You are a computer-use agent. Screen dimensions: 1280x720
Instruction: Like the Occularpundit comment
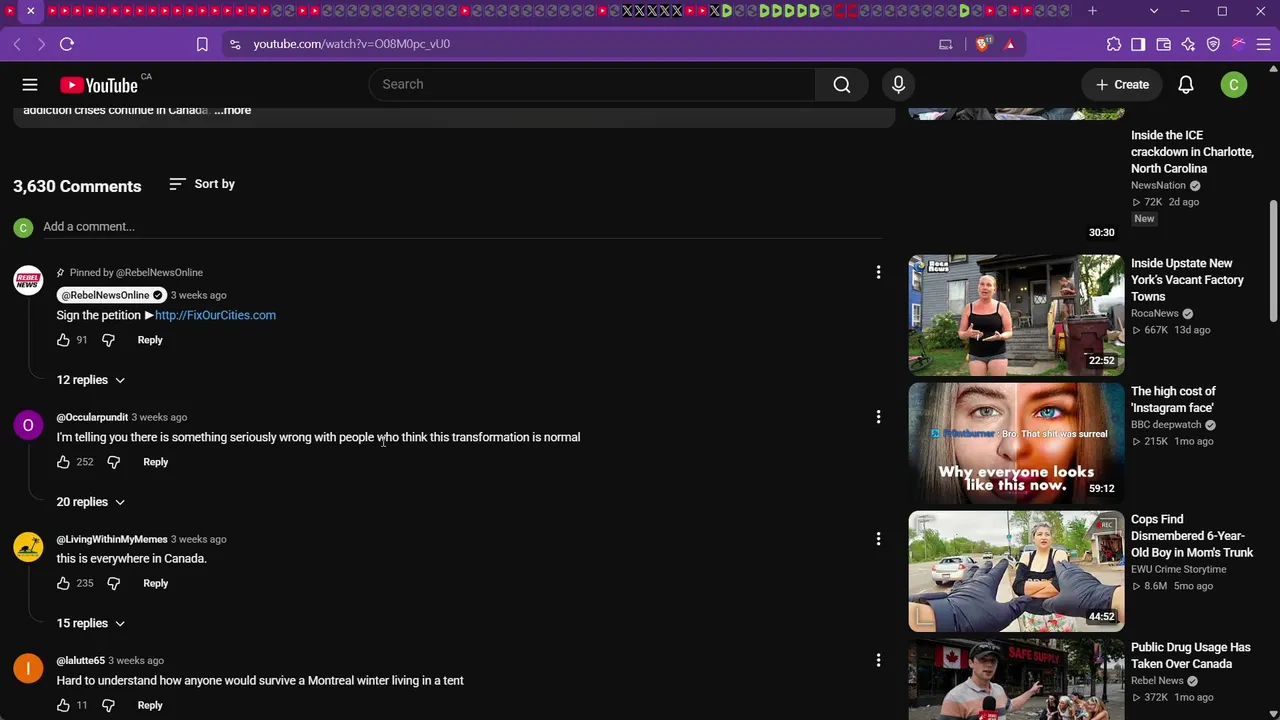63,462
